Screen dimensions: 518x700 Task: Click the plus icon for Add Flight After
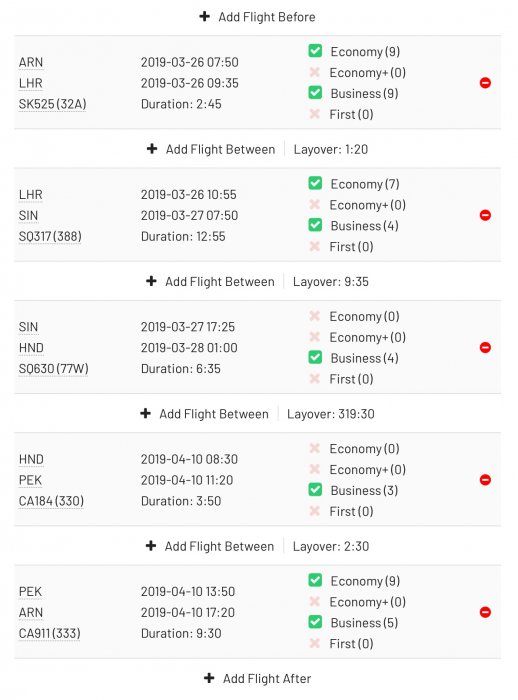[209, 678]
